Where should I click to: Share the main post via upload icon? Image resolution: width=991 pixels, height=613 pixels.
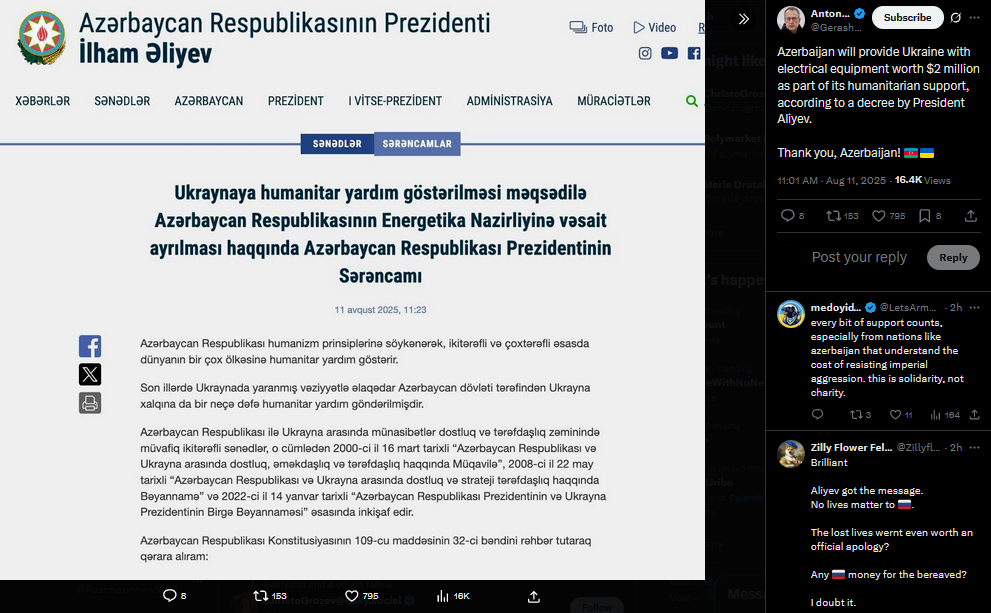[x=971, y=216]
